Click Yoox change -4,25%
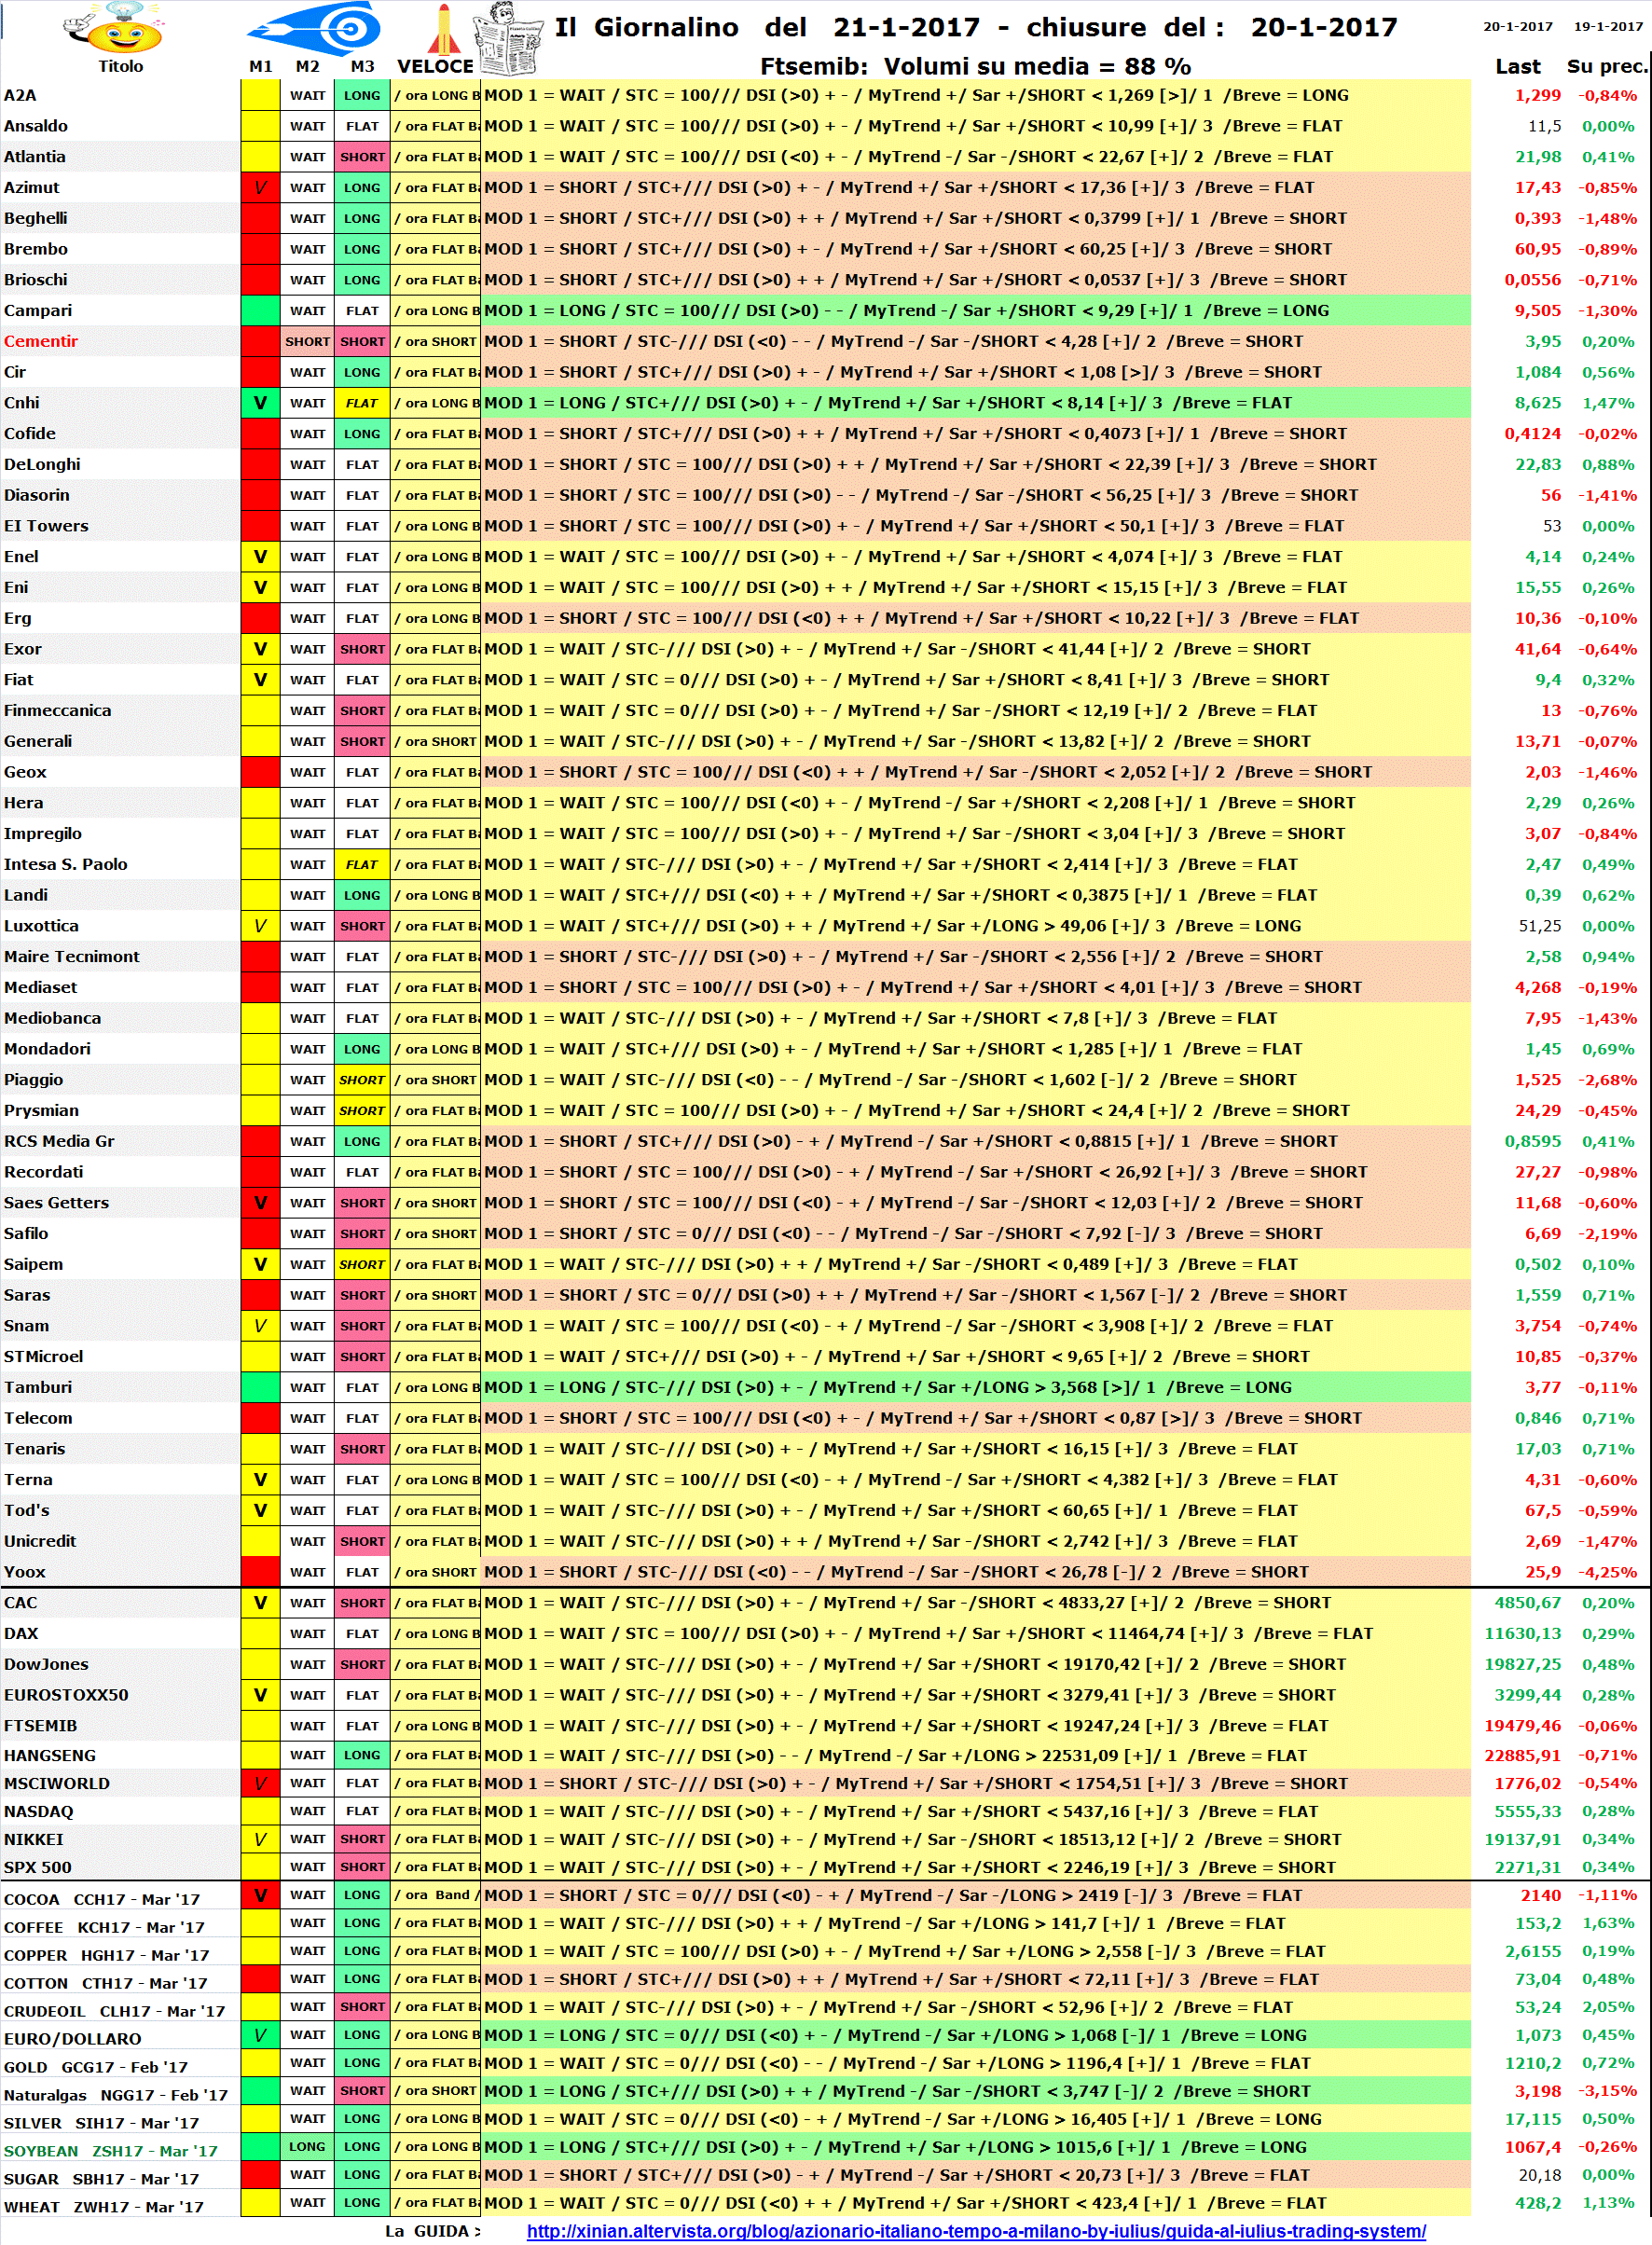Viewport: 1652px width, 2245px height. (x=1608, y=1571)
